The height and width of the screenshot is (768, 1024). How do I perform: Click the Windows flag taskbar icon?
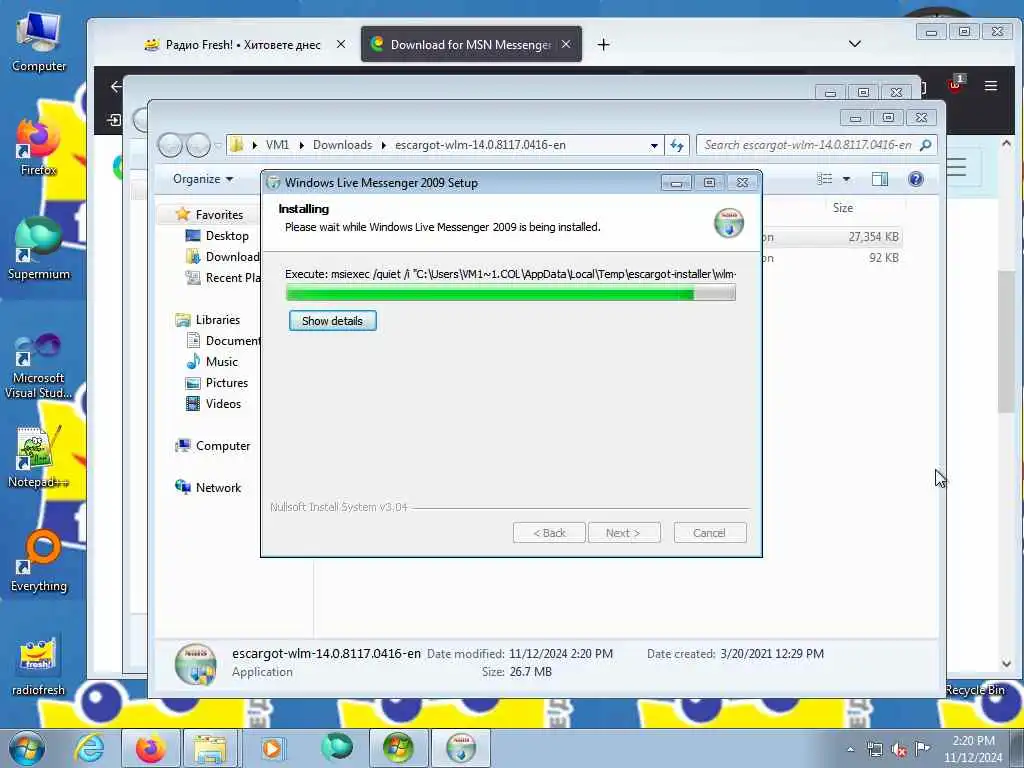[x=398, y=748]
